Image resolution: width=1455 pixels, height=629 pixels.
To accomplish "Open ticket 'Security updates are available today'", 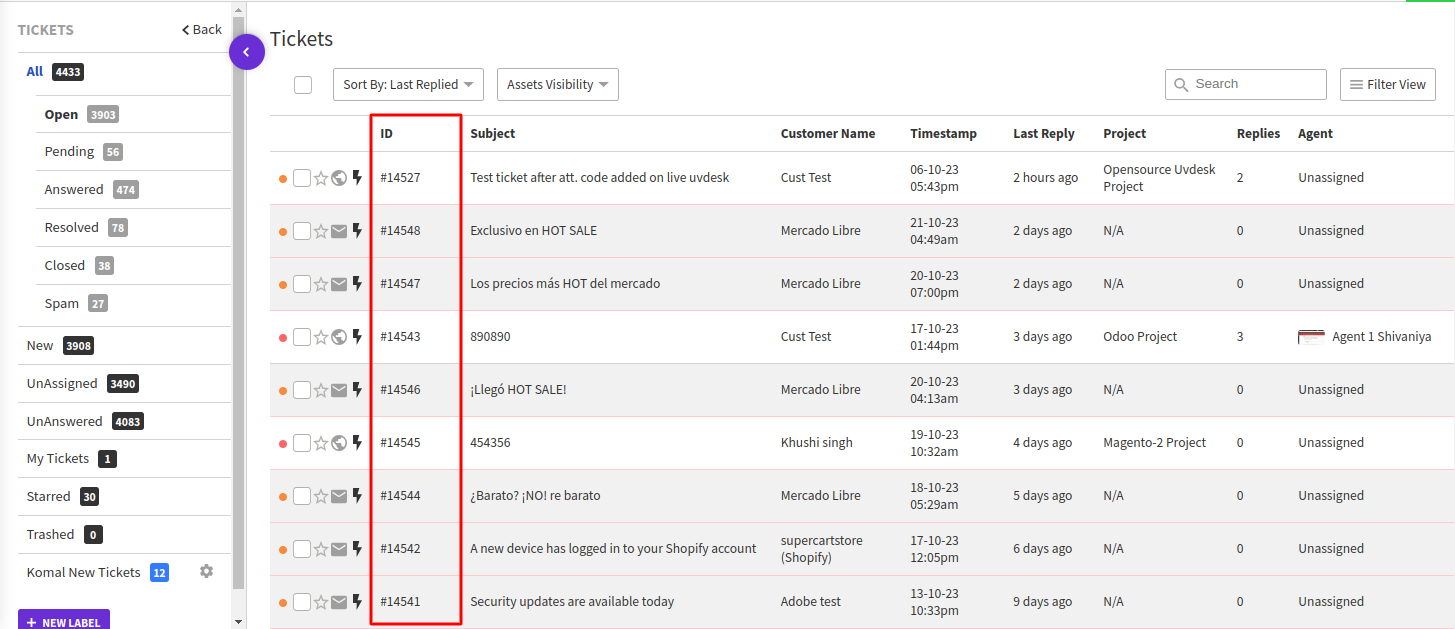I will tap(572, 602).
